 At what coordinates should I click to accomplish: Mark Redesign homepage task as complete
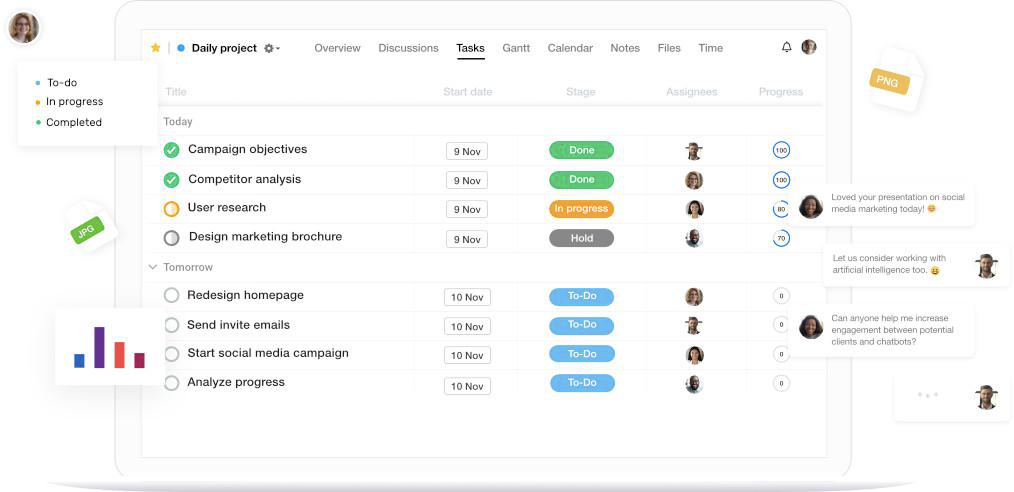point(171,295)
